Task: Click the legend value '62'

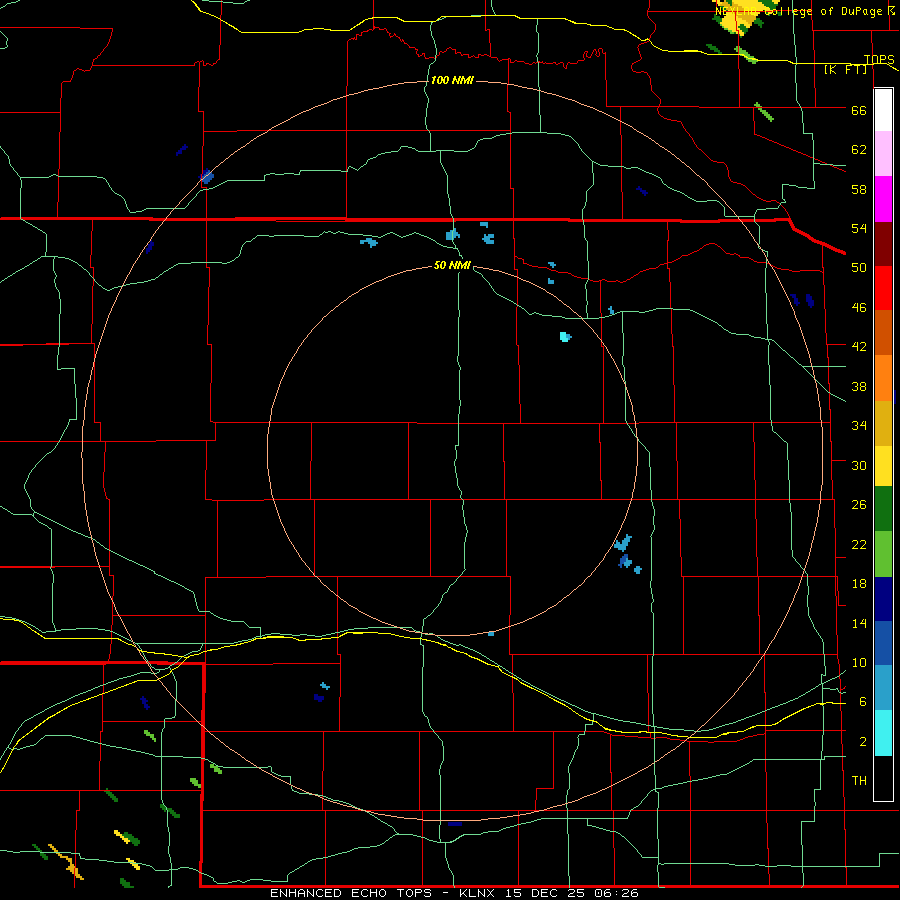Action: tap(859, 150)
